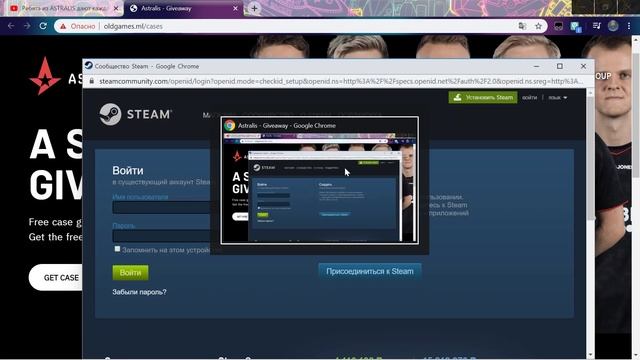The image size is (640, 360).
Task: Open the 'язык' language dropdown
Action: pos(558,98)
